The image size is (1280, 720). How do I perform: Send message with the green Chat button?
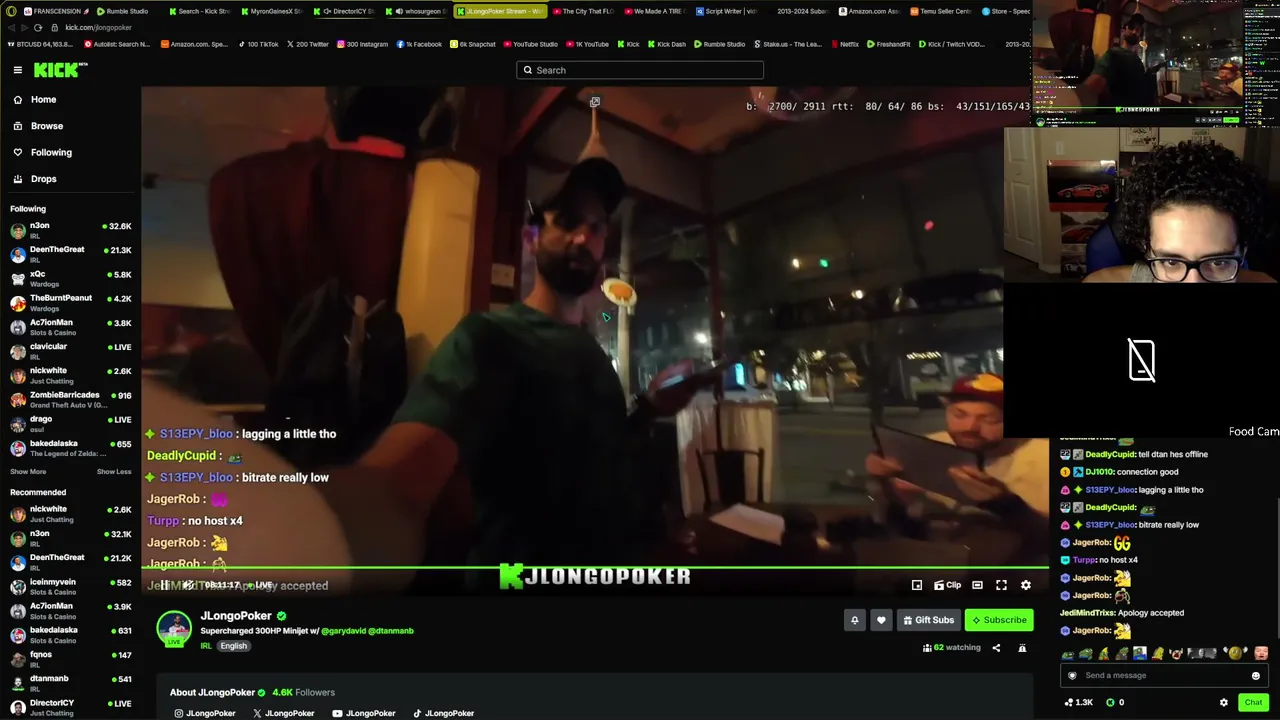pyautogui.click(x=1253, y=703)
